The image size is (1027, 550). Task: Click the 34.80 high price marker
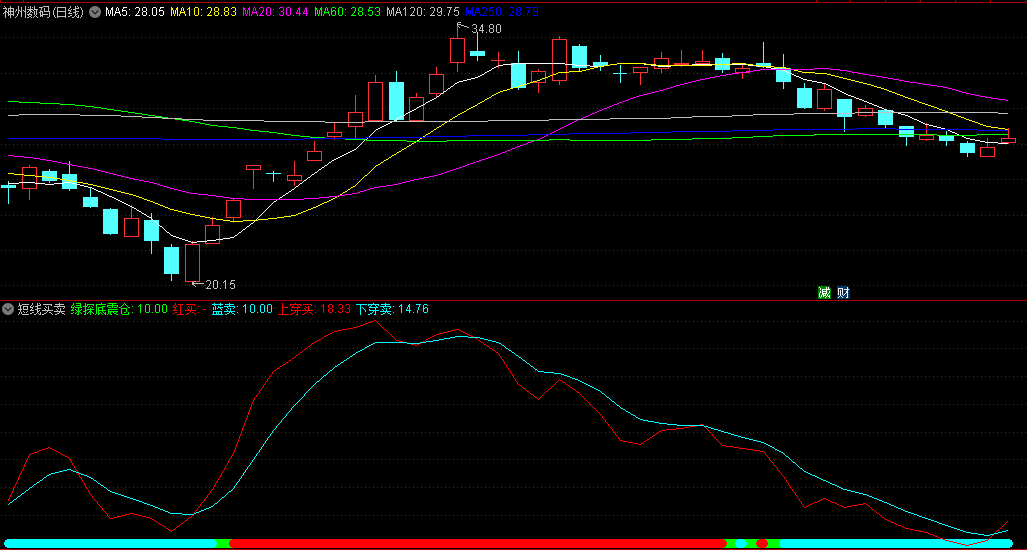click(x=486, y=29)
